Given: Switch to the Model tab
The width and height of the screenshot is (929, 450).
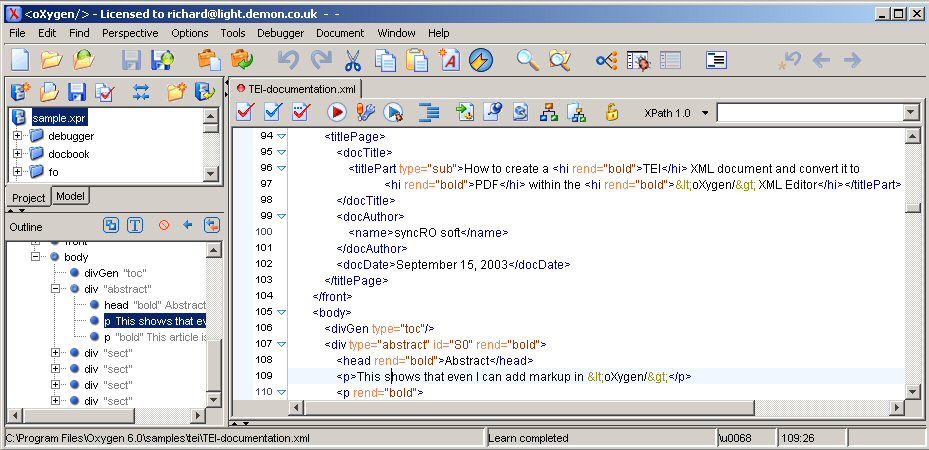Looking at the screenshot, I should (x=70, y=197).
